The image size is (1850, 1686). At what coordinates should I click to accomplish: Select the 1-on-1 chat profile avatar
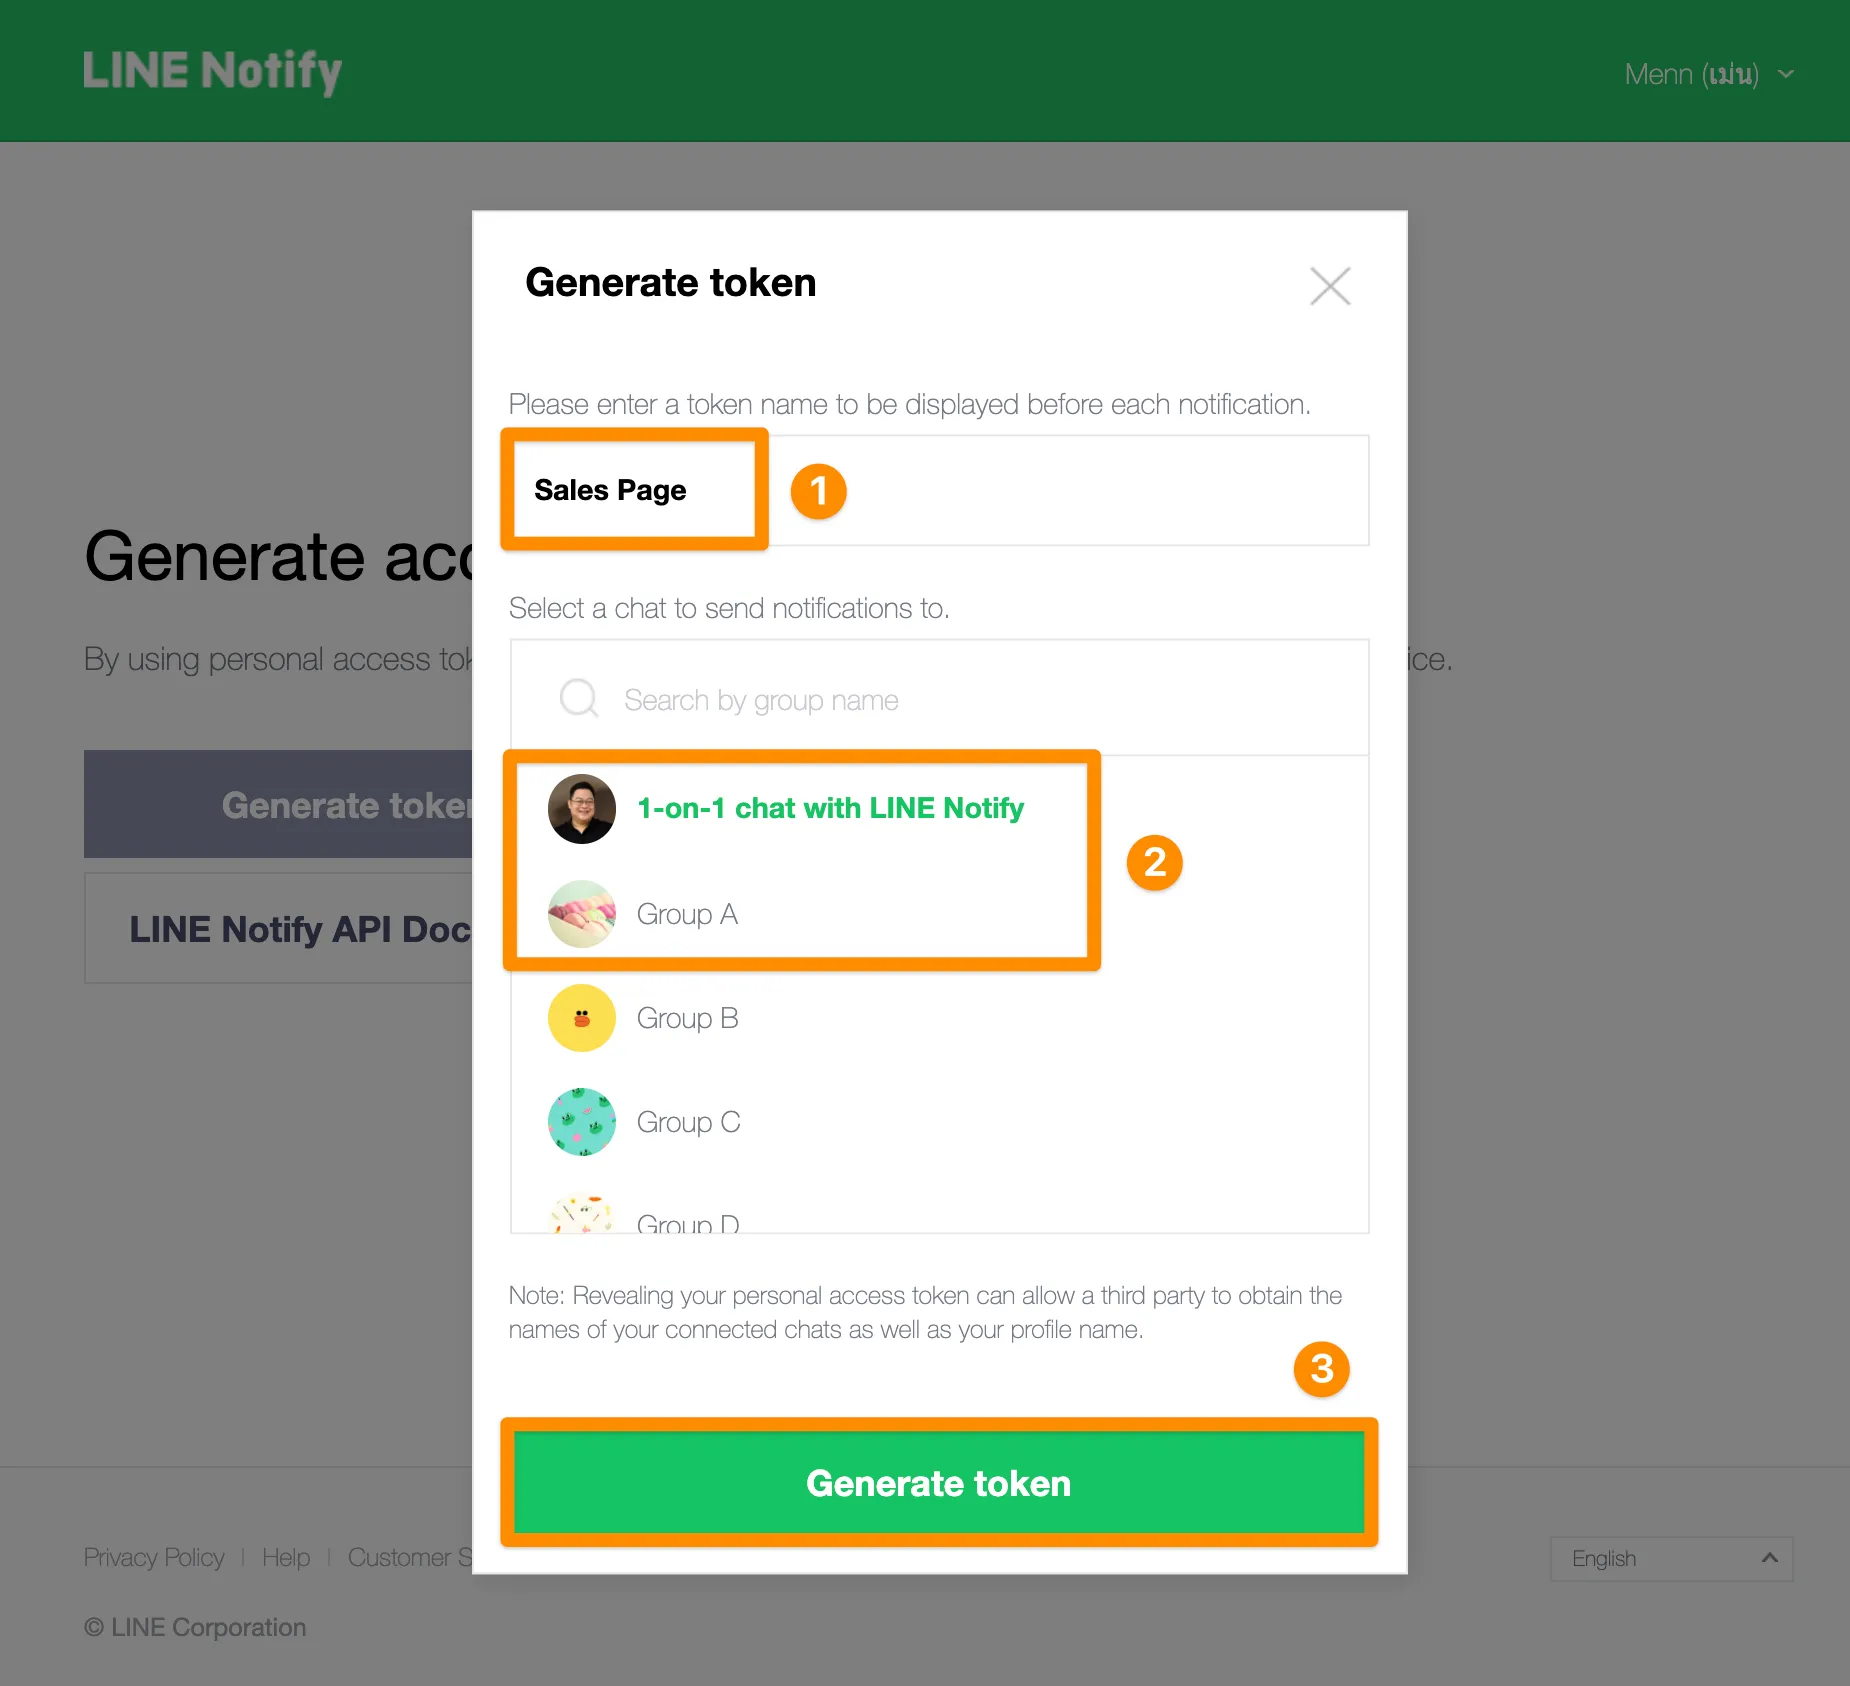click(x=581, y=808)
